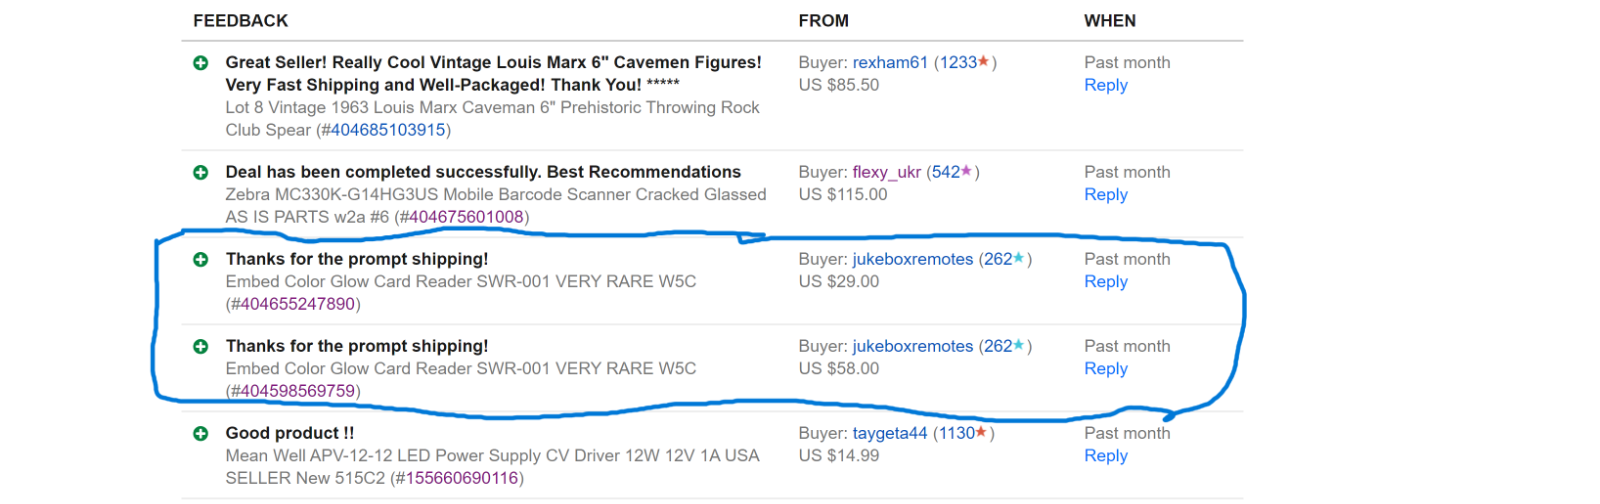Open Mean Well item 155660690116
Screen dimensions: 1600x504
click(x=460, y=479)
